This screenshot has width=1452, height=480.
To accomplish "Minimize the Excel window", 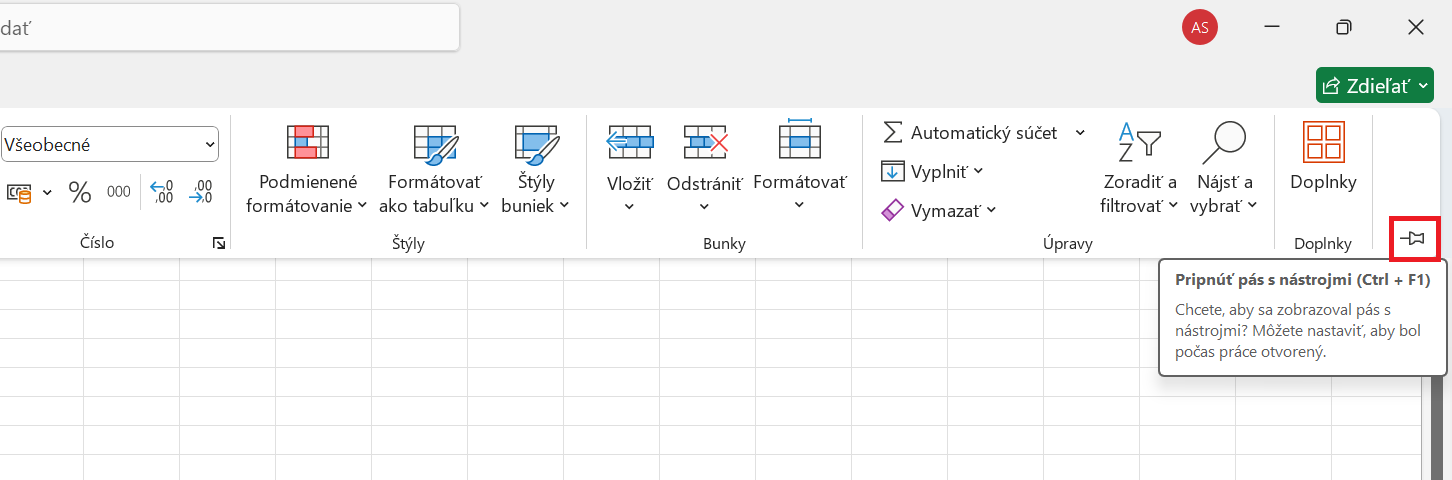I will 1272,27.
